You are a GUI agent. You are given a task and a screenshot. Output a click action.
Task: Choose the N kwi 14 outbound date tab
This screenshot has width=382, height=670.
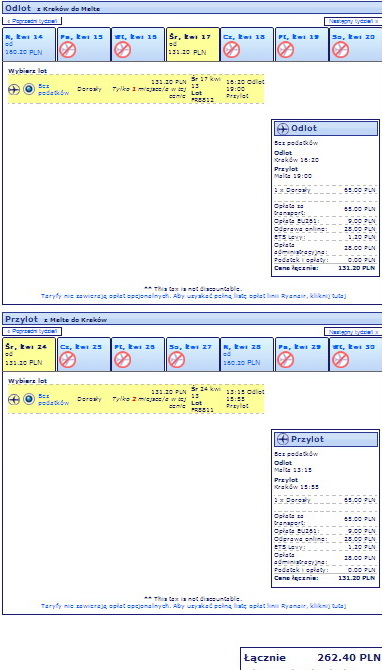click(29, 44)
